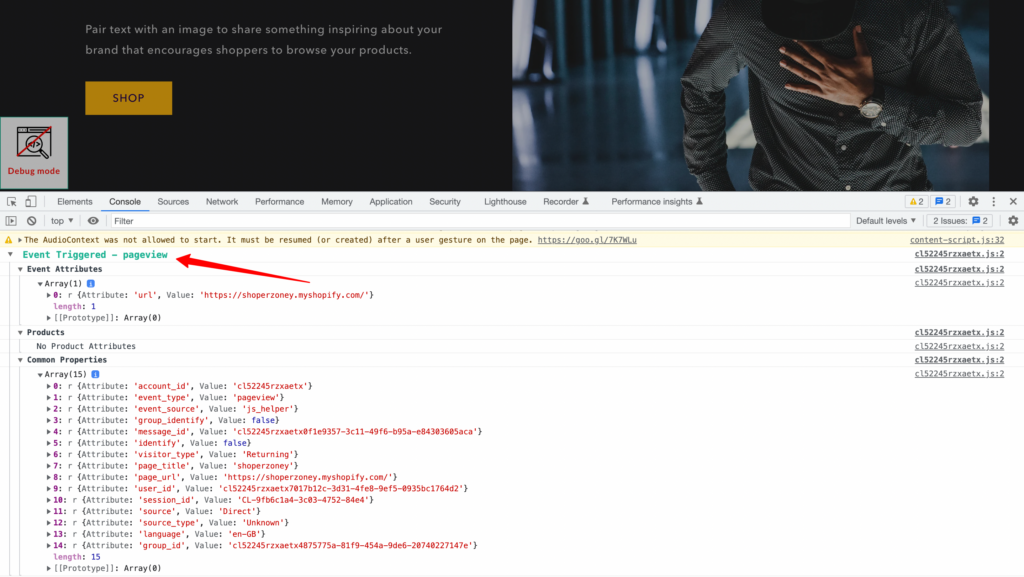Switch to the Console tab
This screenshot has height=577, width=1024.
click(x=125, y=202)
